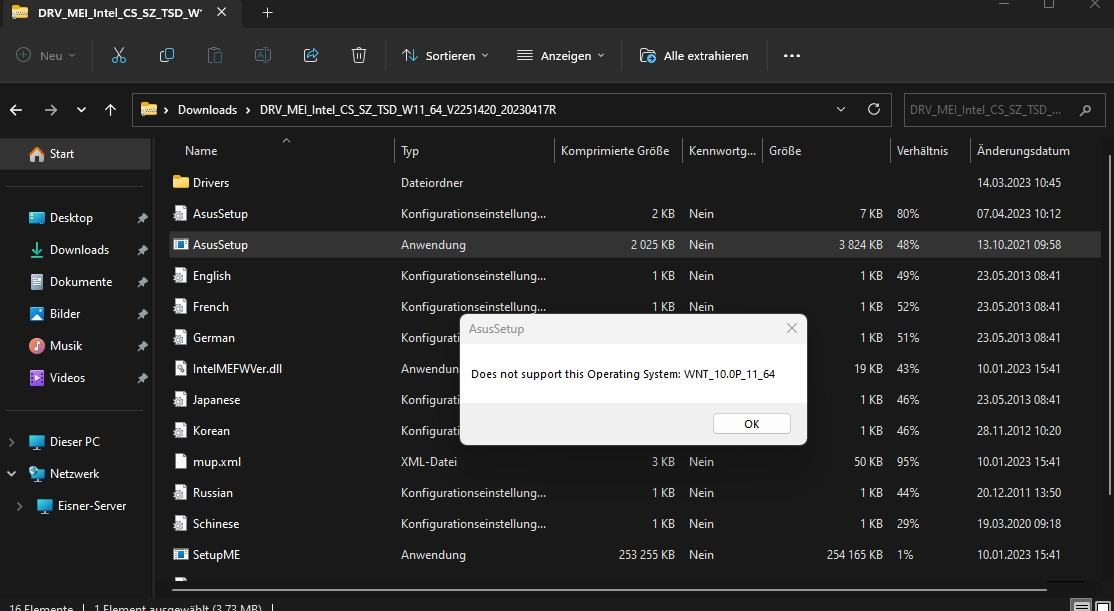The image size is (1114, 611).
Task: Select the SetupME application icon
Action: 180,554
